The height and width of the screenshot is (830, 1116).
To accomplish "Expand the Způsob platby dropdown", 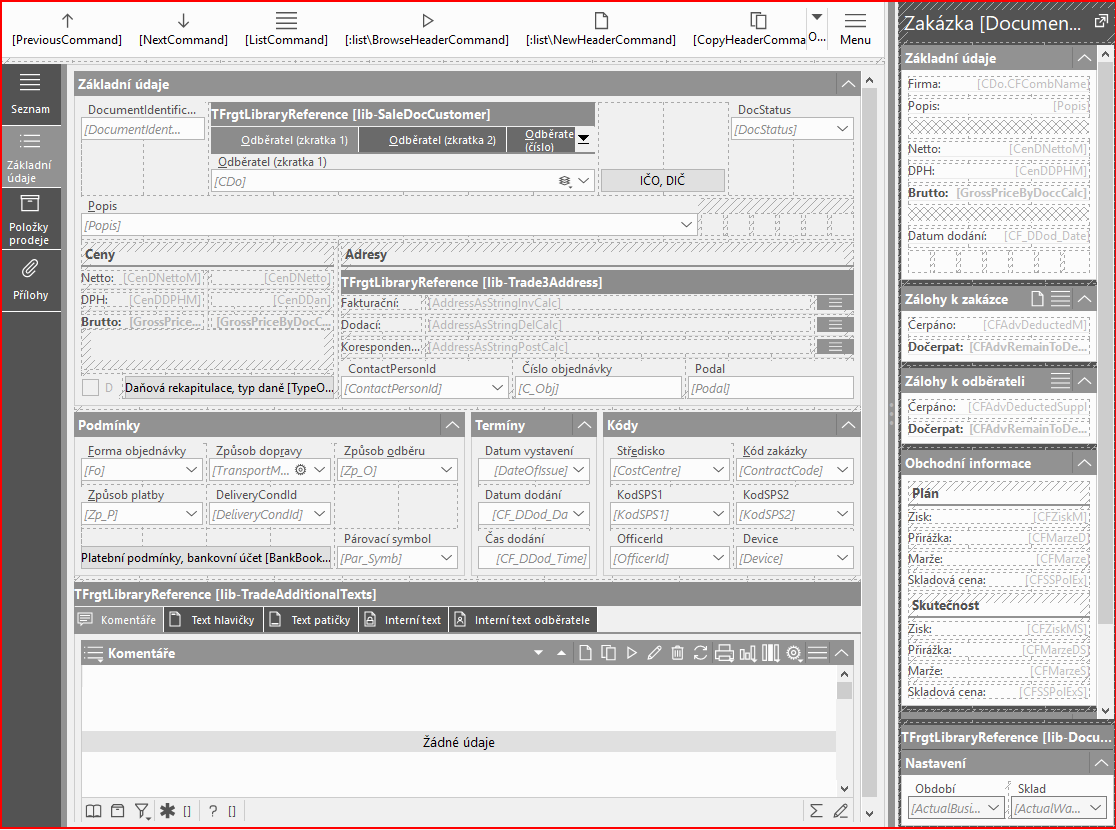I will pos(192,514).
